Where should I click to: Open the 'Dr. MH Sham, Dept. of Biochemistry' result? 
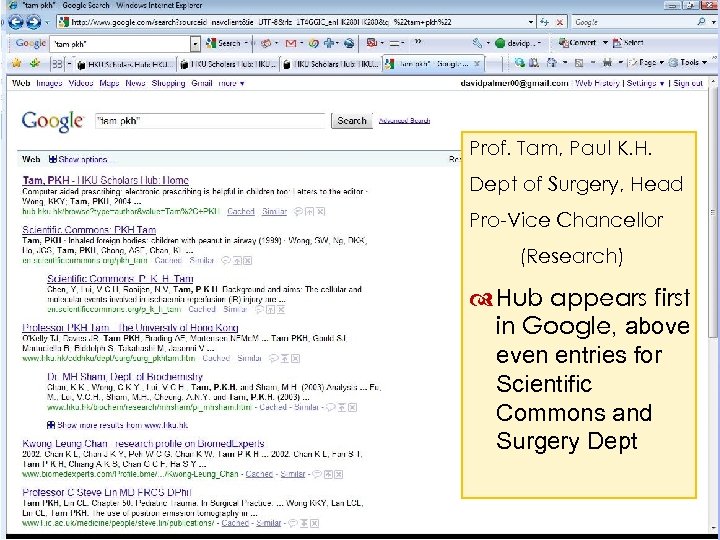125,377
